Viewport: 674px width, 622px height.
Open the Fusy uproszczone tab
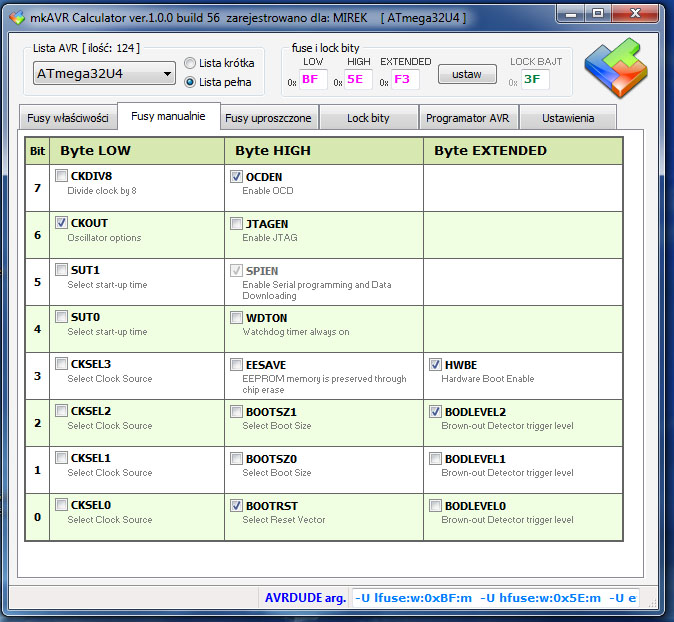click(x=269, y=118)
